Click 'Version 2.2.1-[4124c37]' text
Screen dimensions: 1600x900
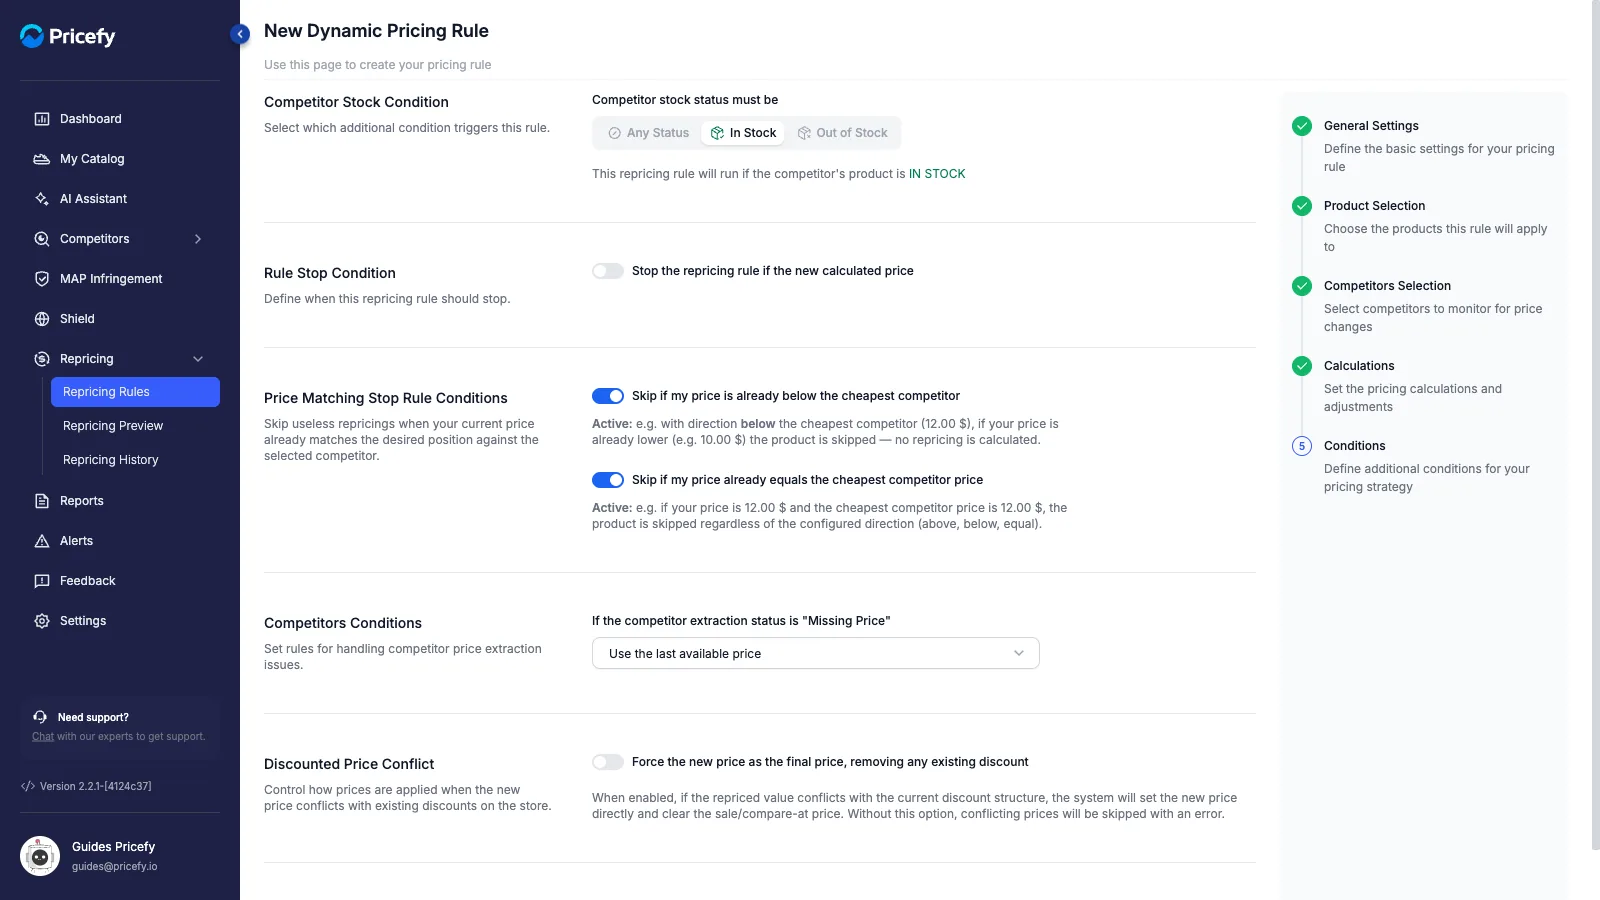pyautogui.click(x=96, y=786)
